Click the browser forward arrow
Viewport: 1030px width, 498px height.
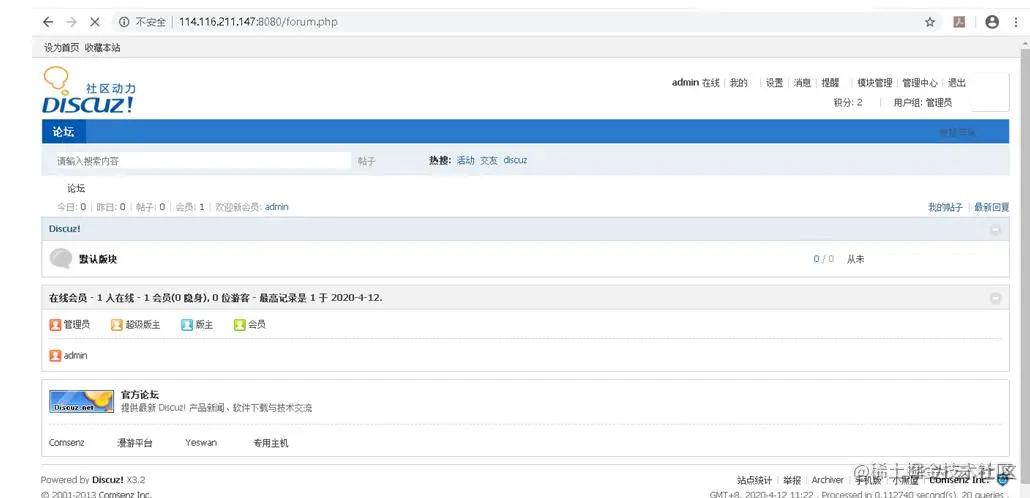(71, 22)
